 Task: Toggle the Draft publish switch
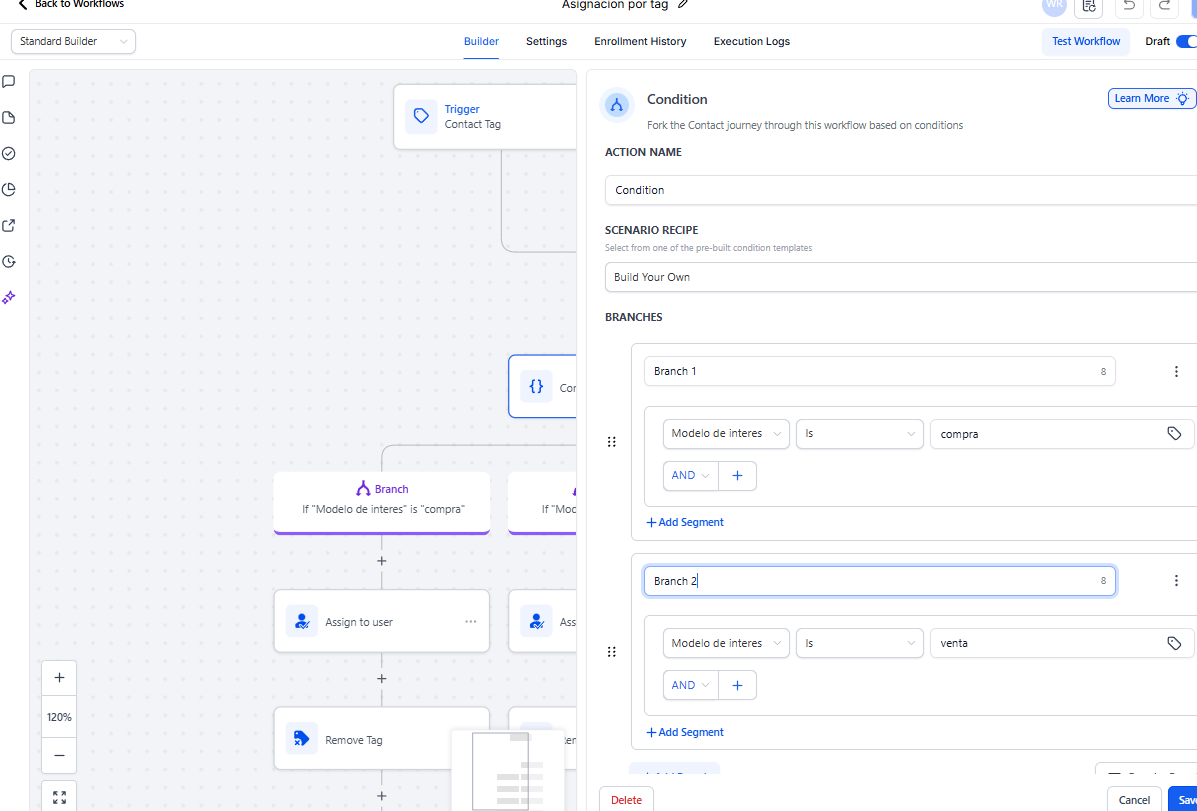[1186, 42]
